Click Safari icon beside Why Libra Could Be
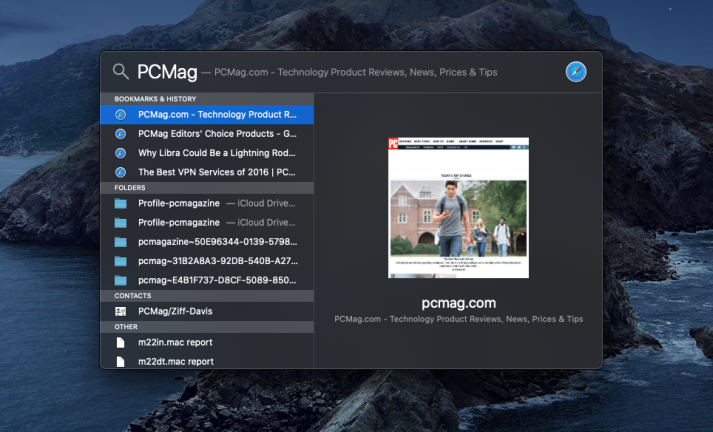The width and height of the screenshot is (713, 432). tap(121, 153)
